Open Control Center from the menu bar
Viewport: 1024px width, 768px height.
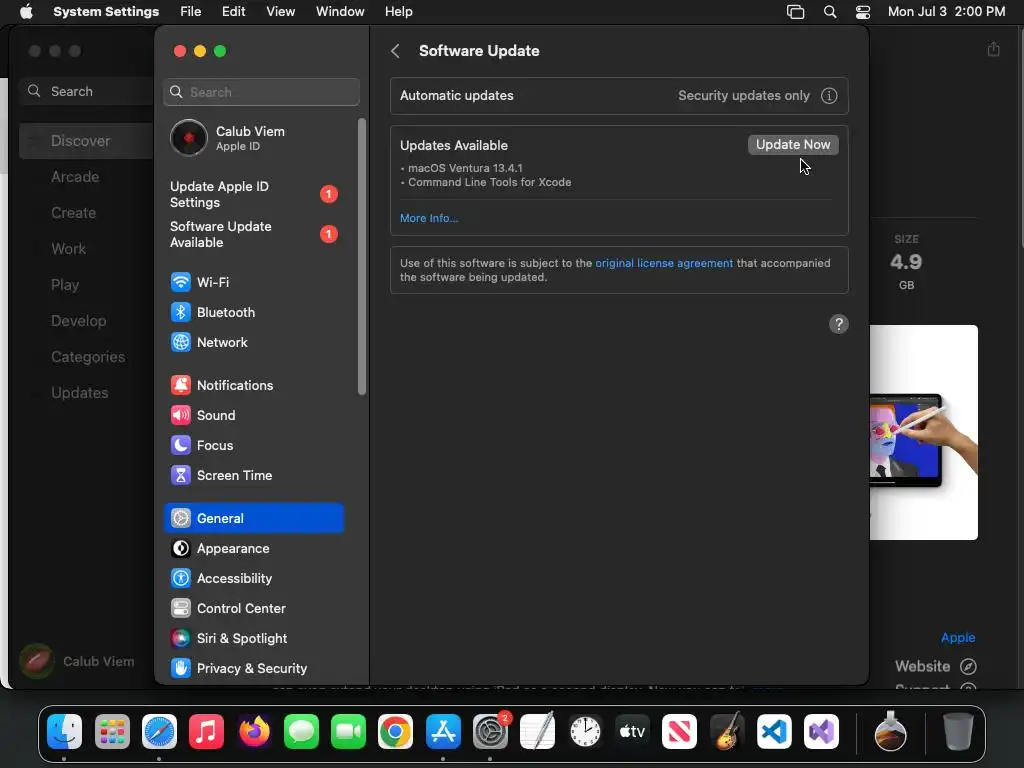click(x=863, y=12)
